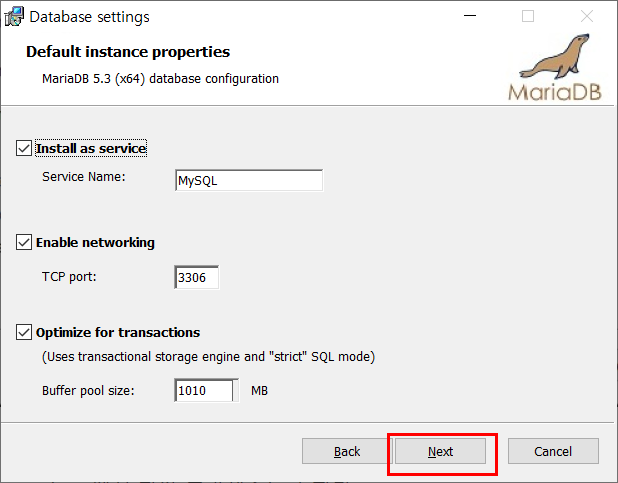This screenshot has height=483, width=618.
Task: Cancel the MariaDB installation
Action: 553,451
